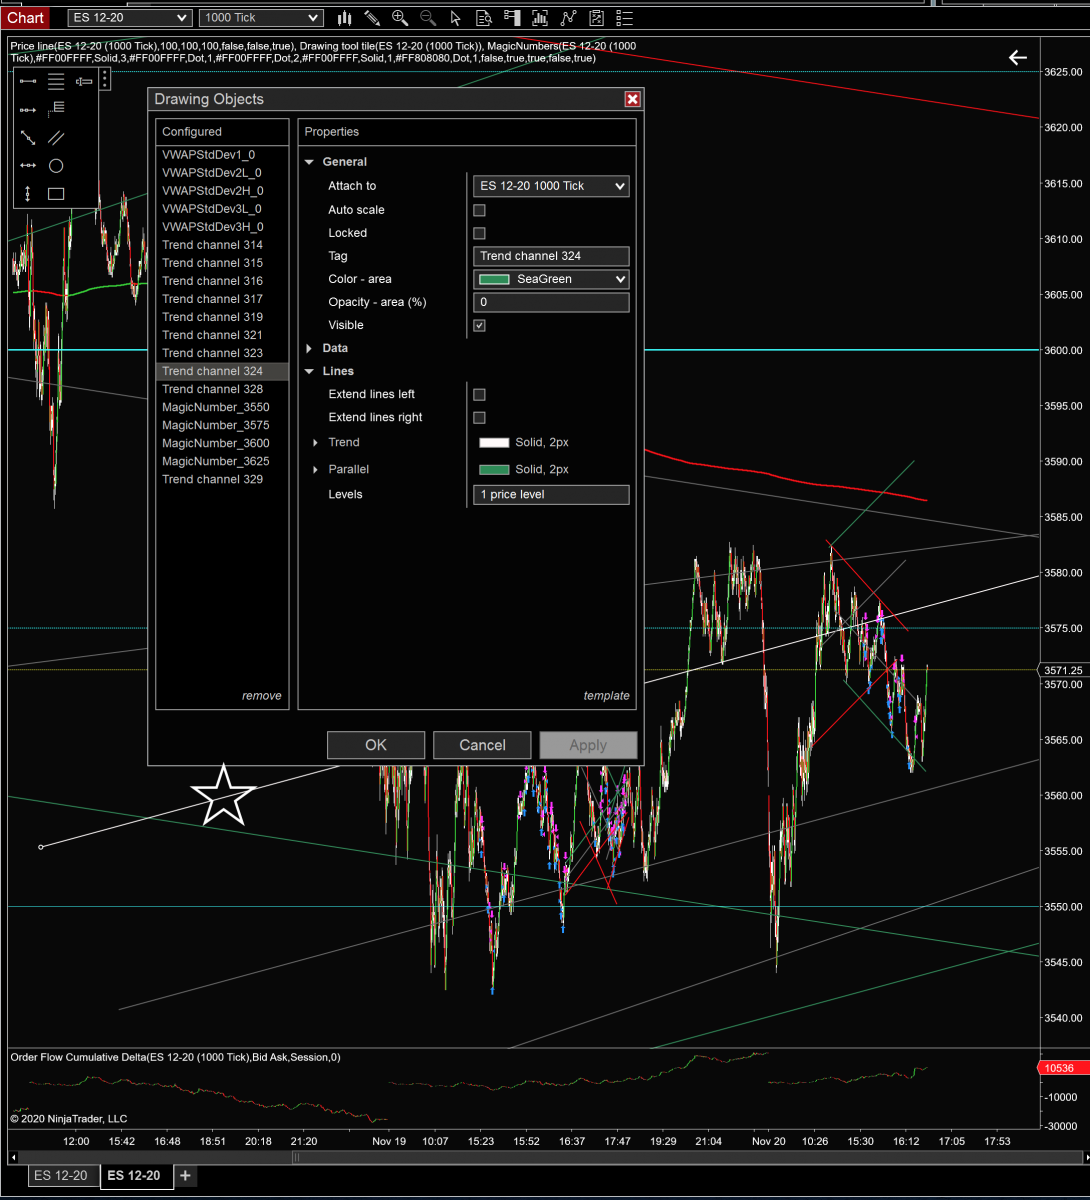The height and width of the screenshot is (1200, 1090).
Task: Select the Fibonacci extension tool
Action: click(x=56, y=108)
